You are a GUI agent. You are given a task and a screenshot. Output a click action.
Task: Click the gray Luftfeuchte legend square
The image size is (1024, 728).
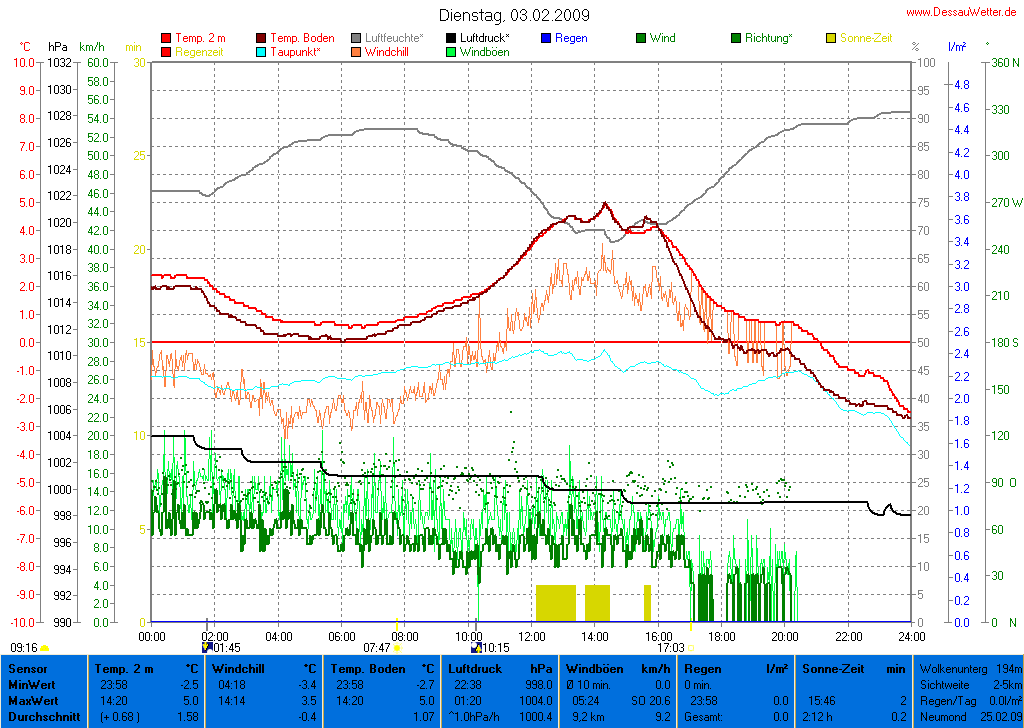357,38
